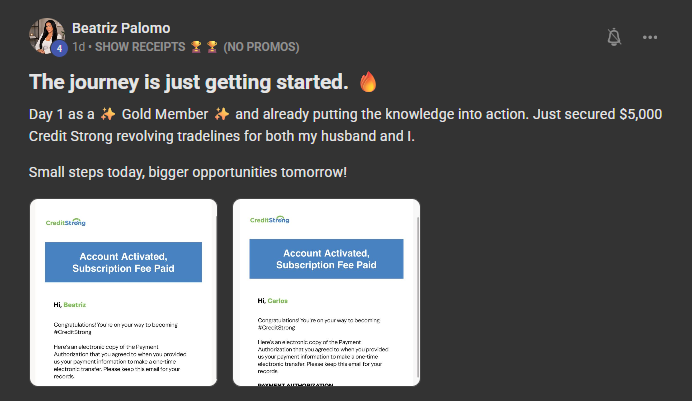This screenshot has height=401, width=692.
Task: Click the first trophy emoji
Action: pyautogui.click(x=196, y=47)
